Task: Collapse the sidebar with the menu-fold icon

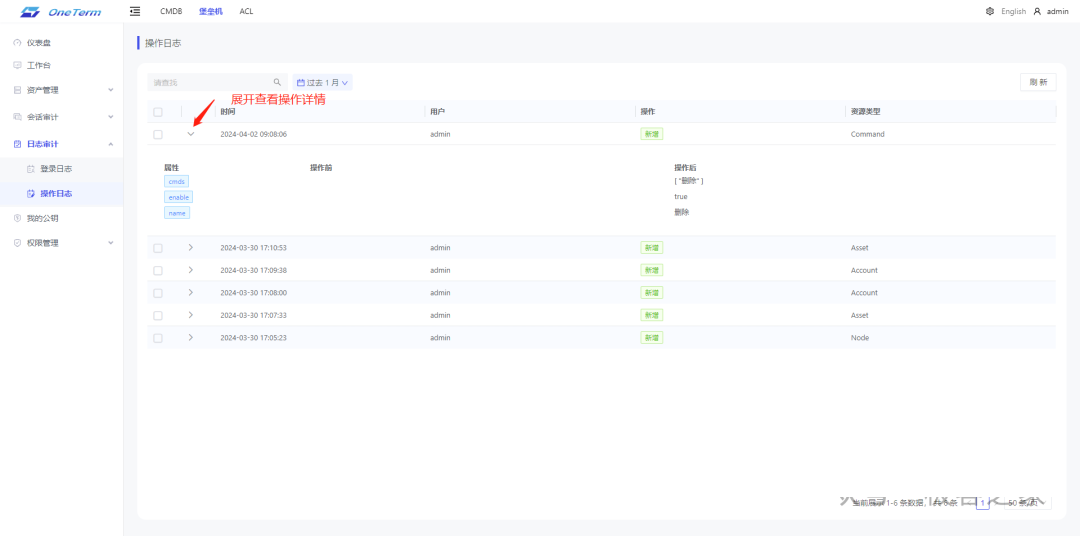Action: (135, 11)
